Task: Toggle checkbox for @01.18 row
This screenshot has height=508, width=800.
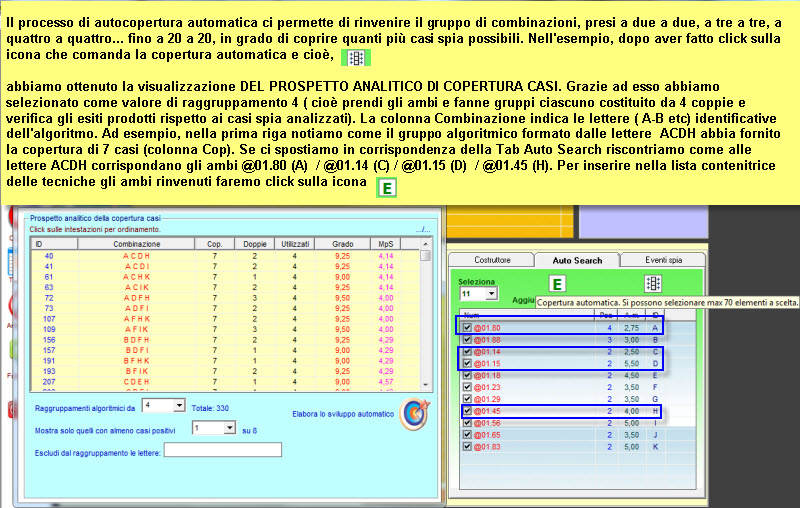Action: (x=467, y=375)
